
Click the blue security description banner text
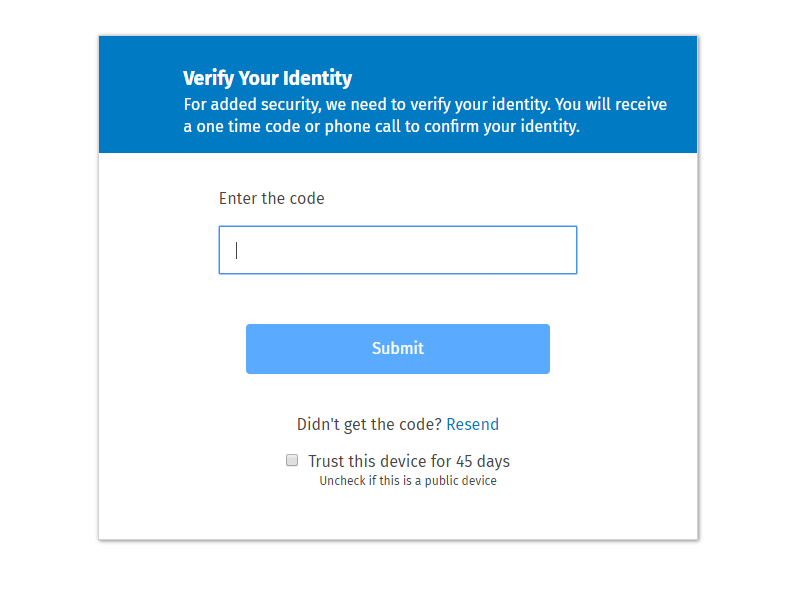[x=425, y=115]
